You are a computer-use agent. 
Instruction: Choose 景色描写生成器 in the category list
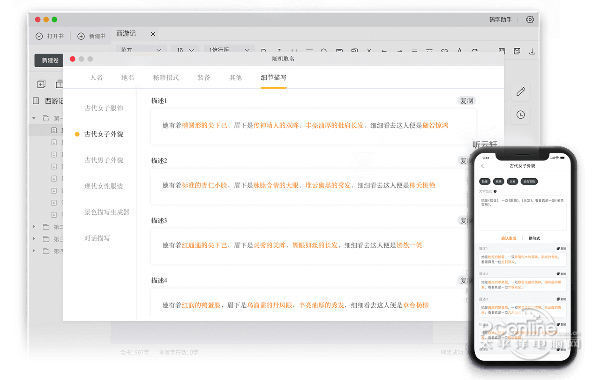tap(107, 212)
